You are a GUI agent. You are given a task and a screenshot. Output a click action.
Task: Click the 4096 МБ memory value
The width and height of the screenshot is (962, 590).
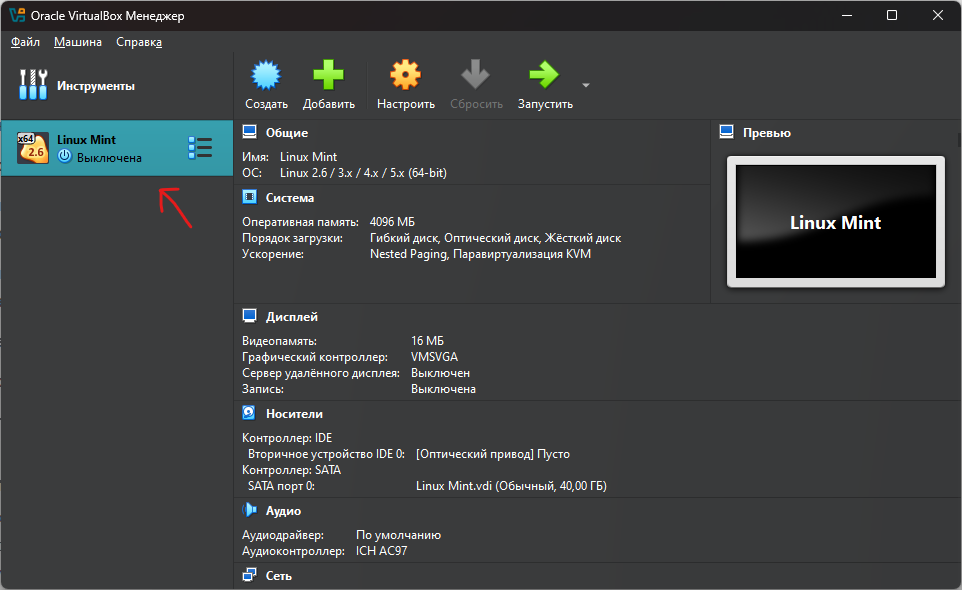pyautogui.click(x=392, y=221)
